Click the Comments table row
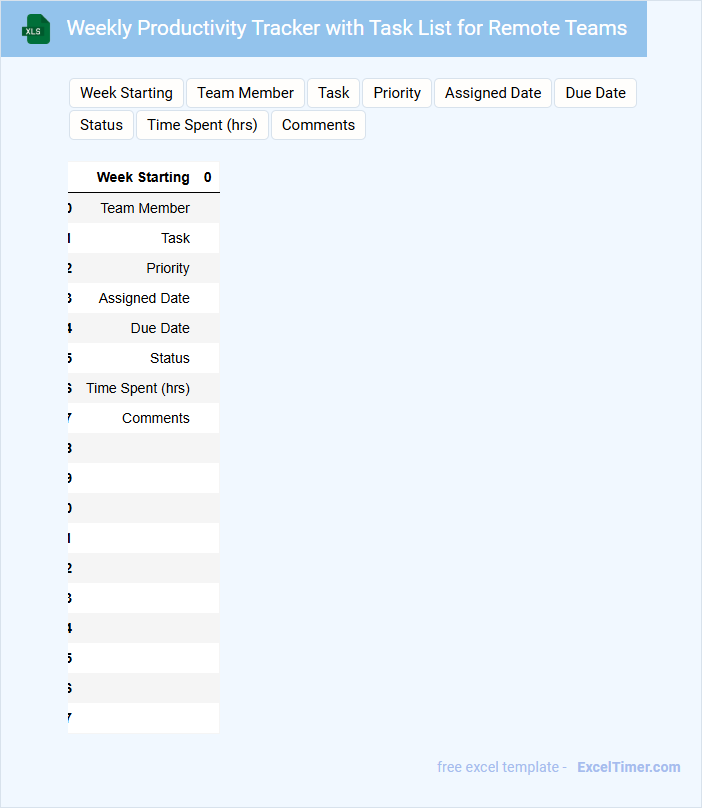Image resolution: width=702 pixels, height=808 pixels. (x=143, y=418)
